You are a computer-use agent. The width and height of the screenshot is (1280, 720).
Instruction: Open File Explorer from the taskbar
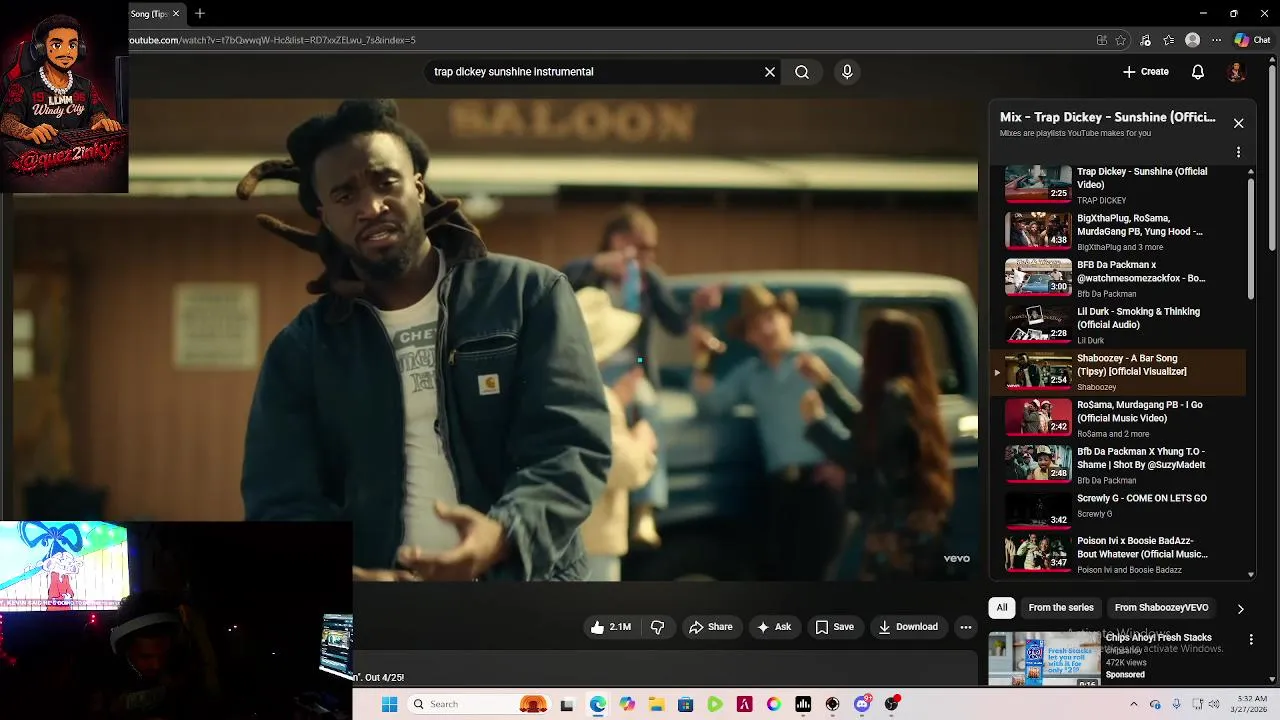click(656, 704)
